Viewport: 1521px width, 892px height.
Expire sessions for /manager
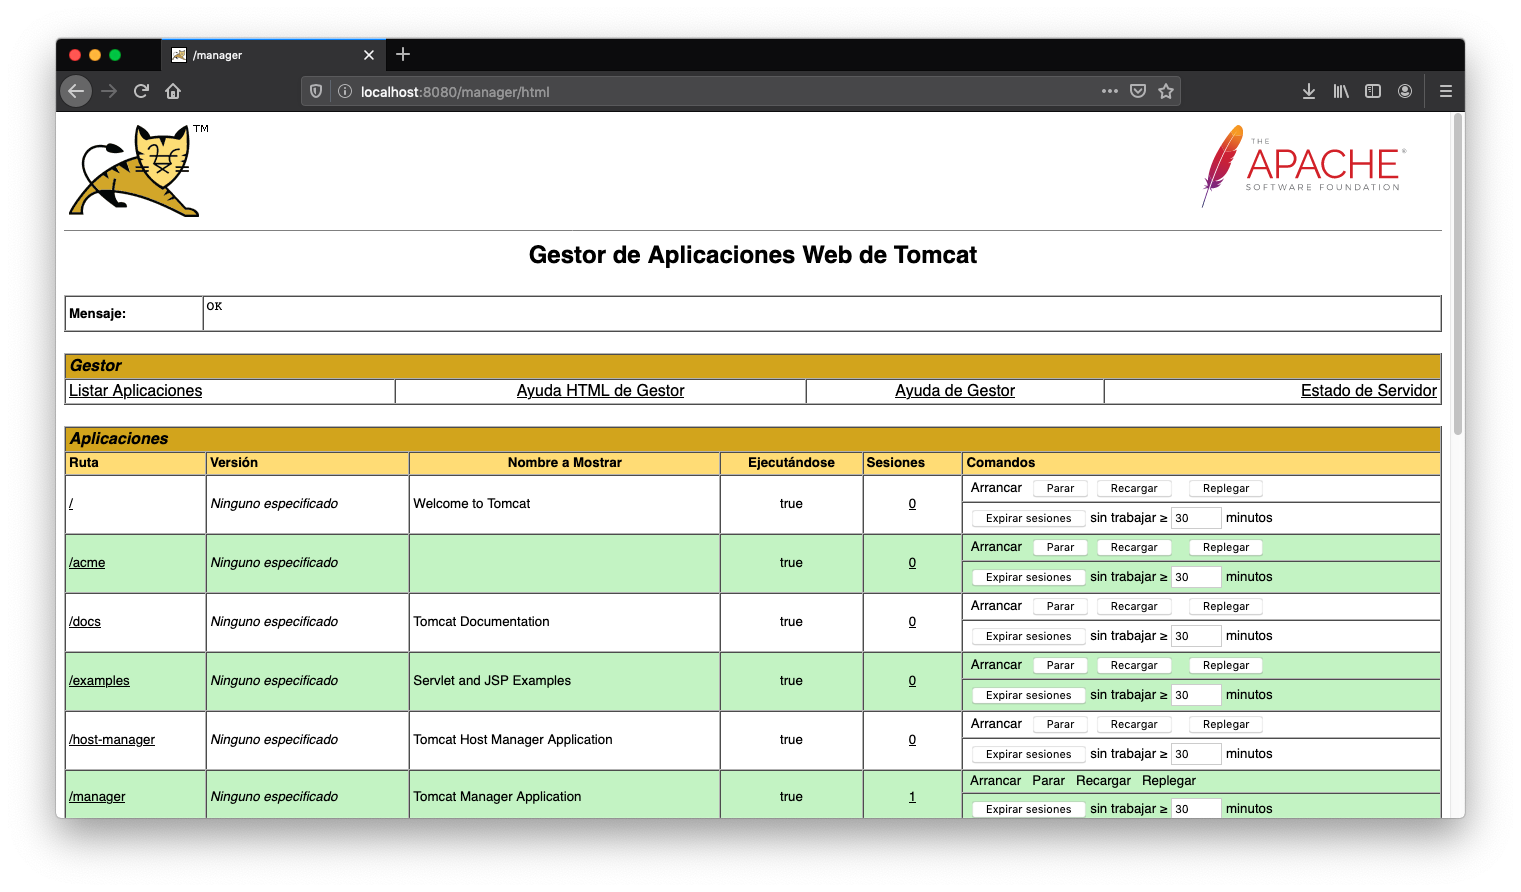coord(1028,810)
